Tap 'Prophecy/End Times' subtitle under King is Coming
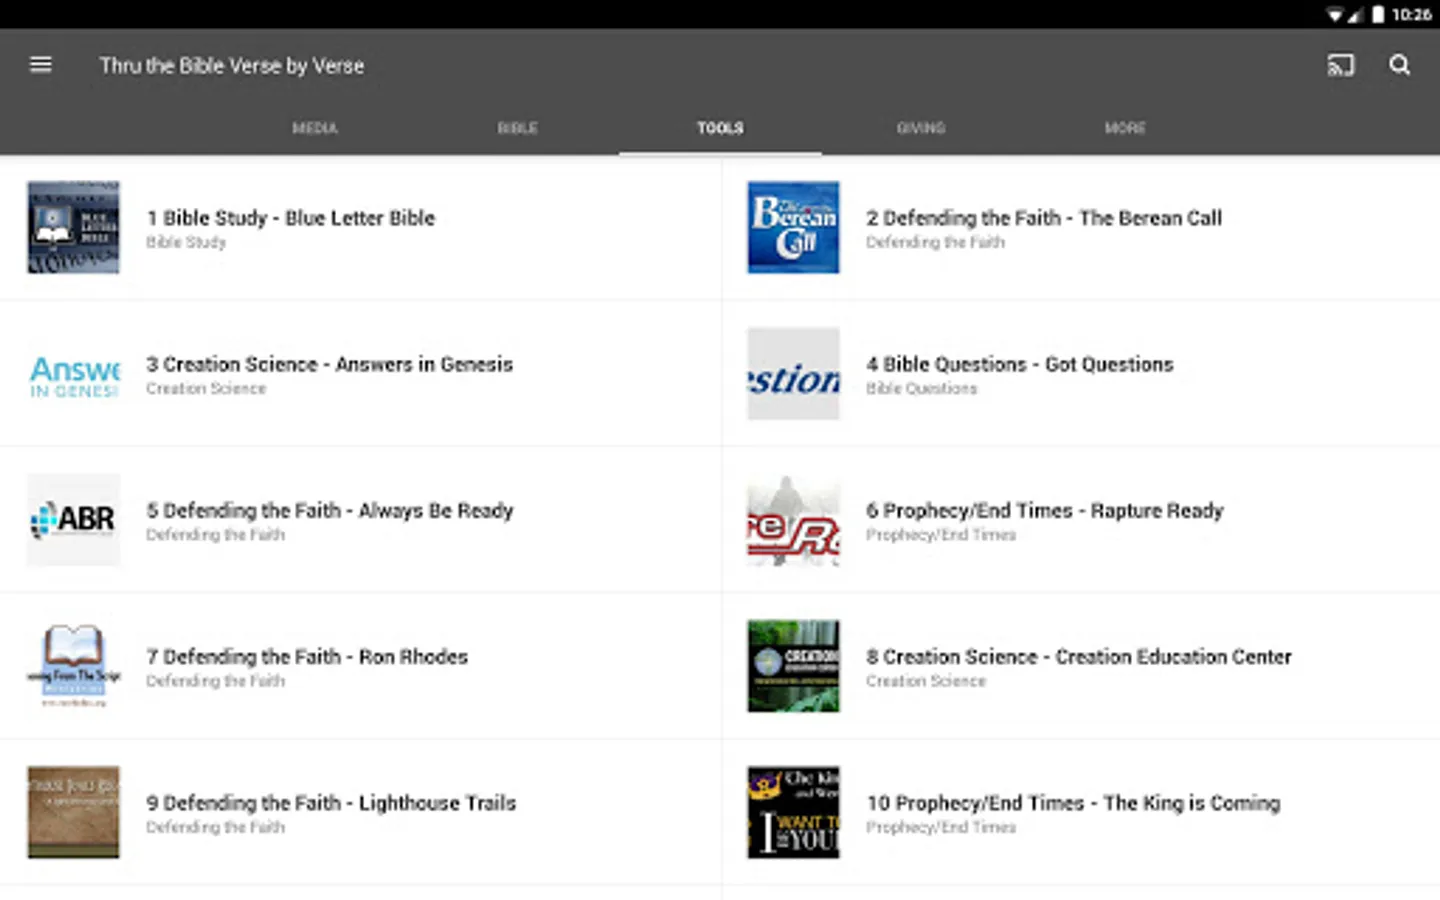This screenshot has height=900, width=1440. coord(941,827)
